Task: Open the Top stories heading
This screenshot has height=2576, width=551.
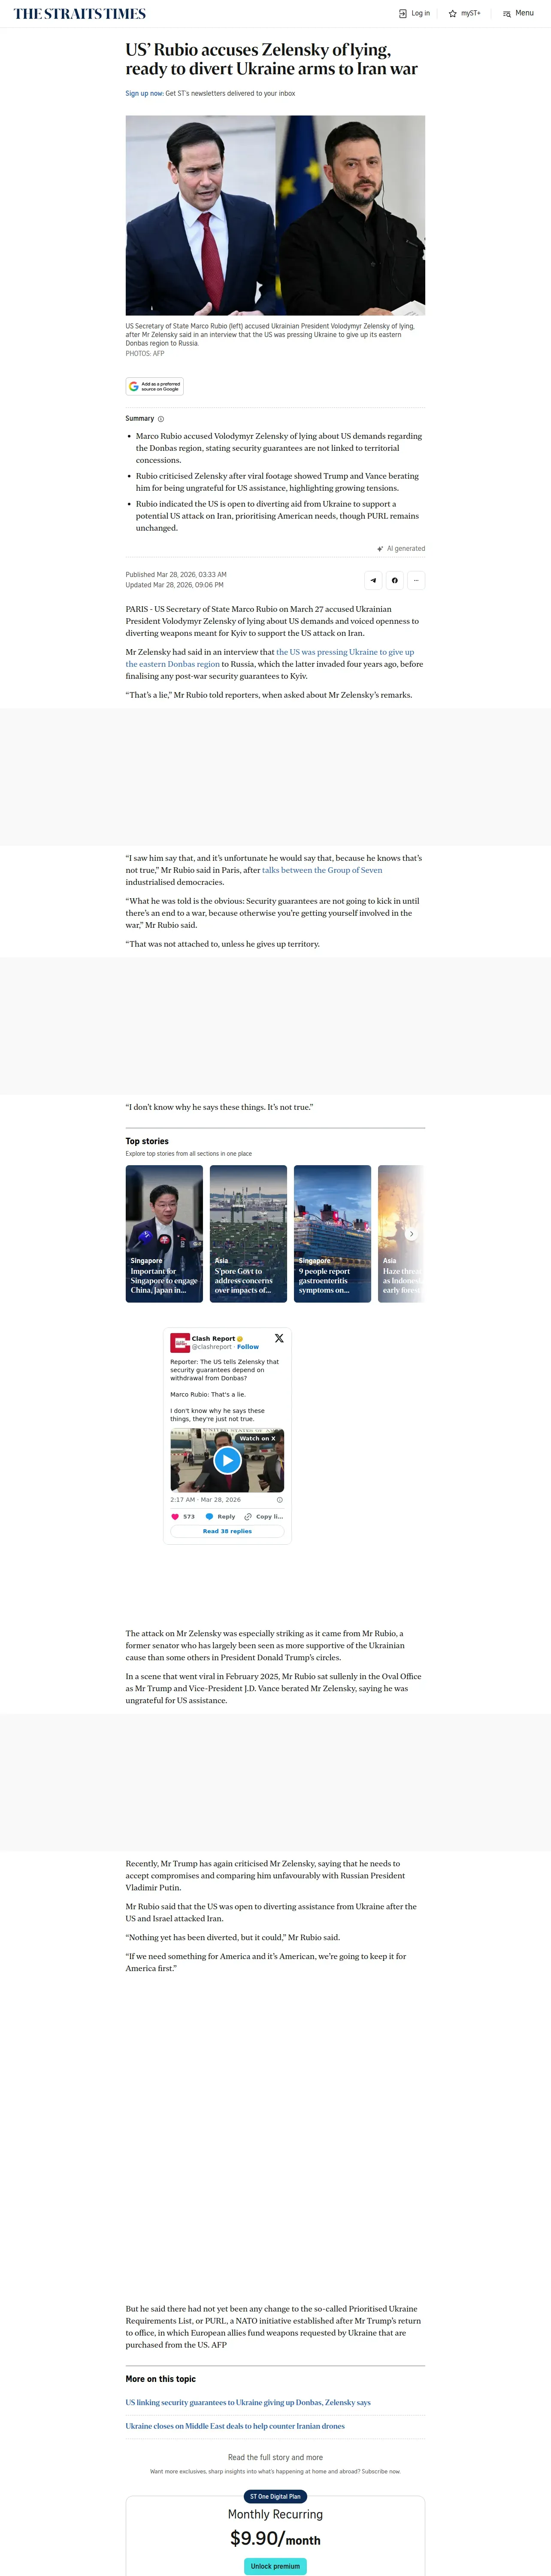Action: coord(147,1141)
